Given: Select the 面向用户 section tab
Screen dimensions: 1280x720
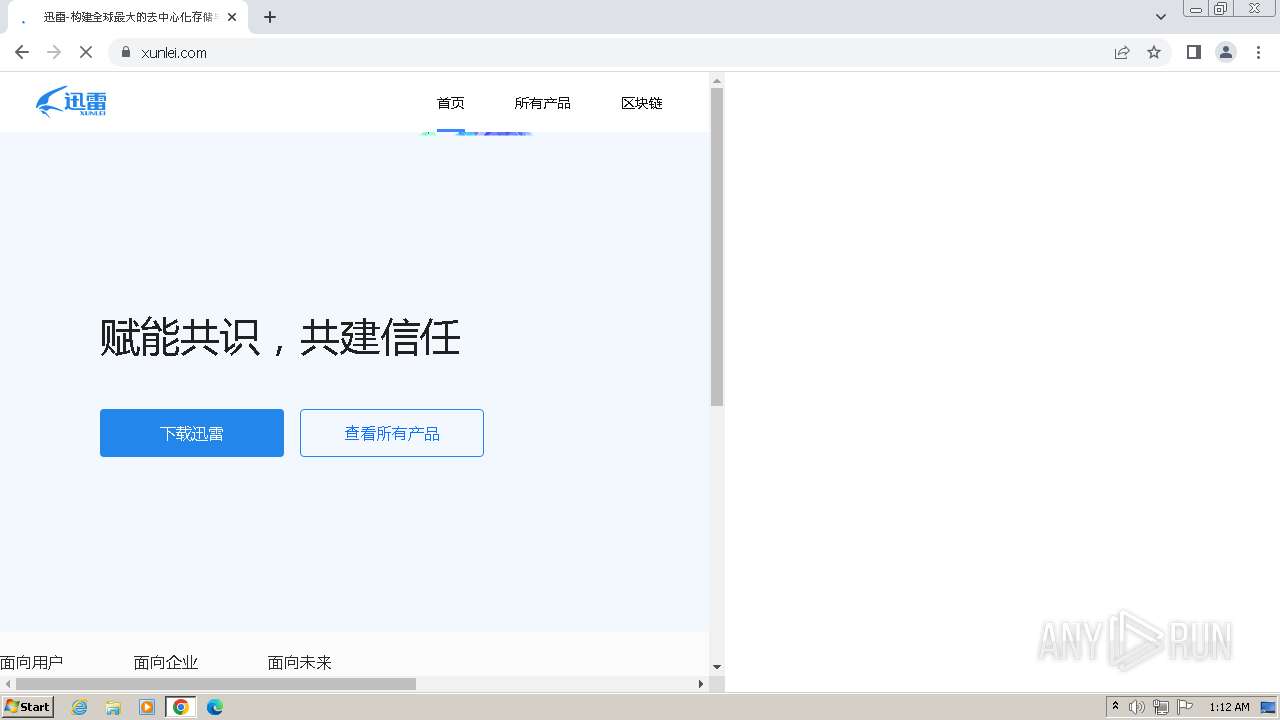Looking at the screenshot, I should click(32, 662).
